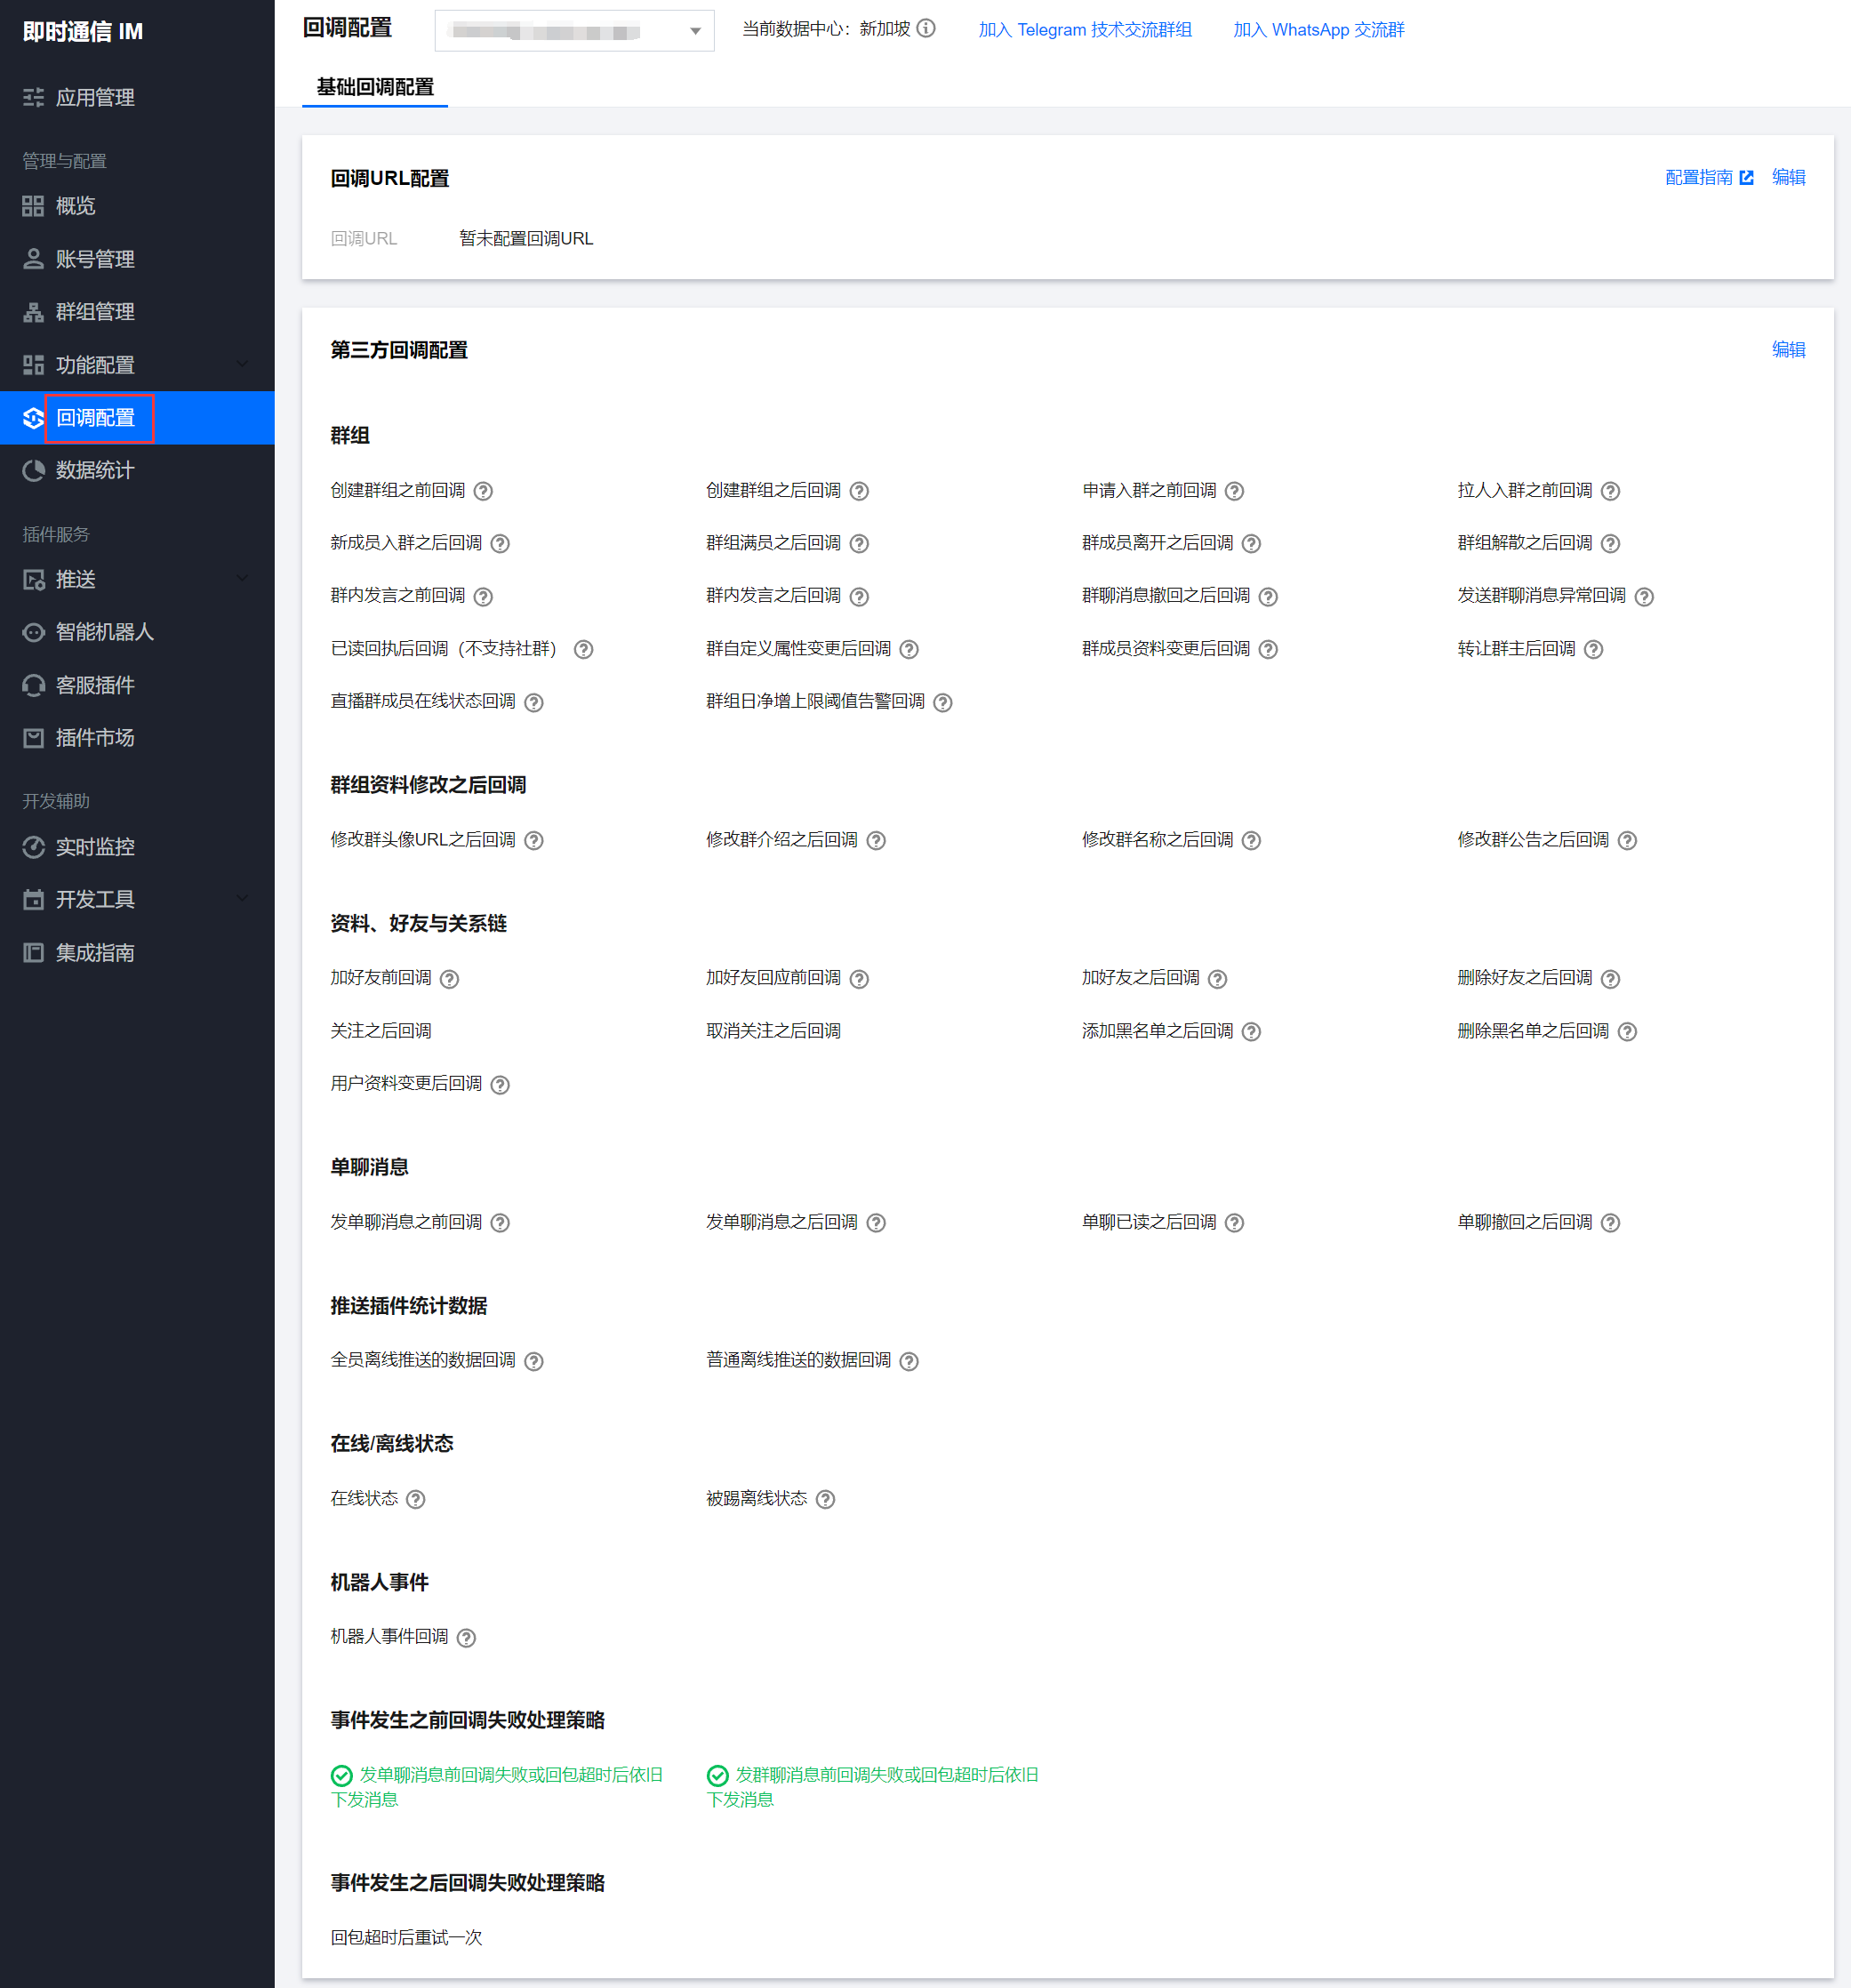Click help icon beside 创建群组之前回调

(x=483, y=491)
